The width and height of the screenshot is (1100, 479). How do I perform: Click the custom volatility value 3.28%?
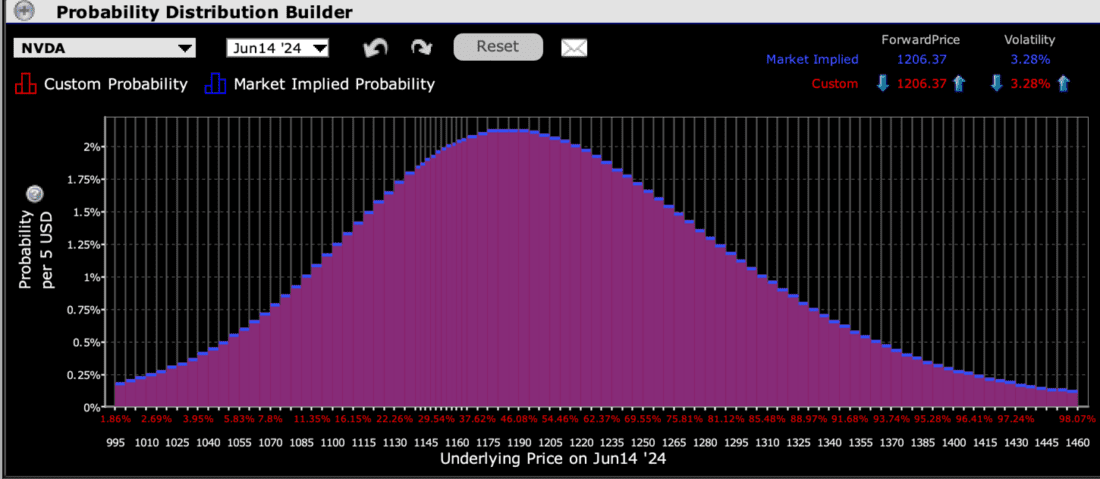pyautogui.click(x=1031, y=84)
